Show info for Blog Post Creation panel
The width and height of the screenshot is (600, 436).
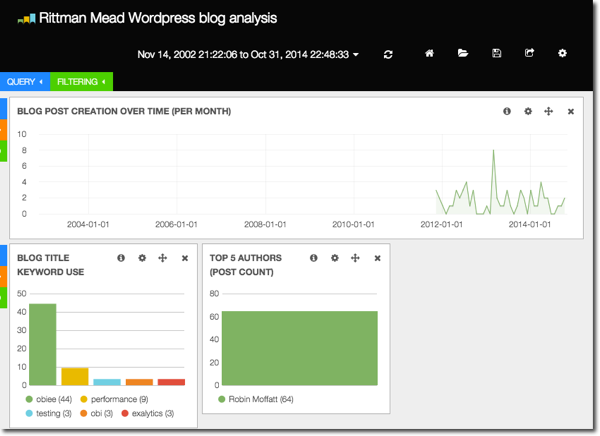point(507,111)
